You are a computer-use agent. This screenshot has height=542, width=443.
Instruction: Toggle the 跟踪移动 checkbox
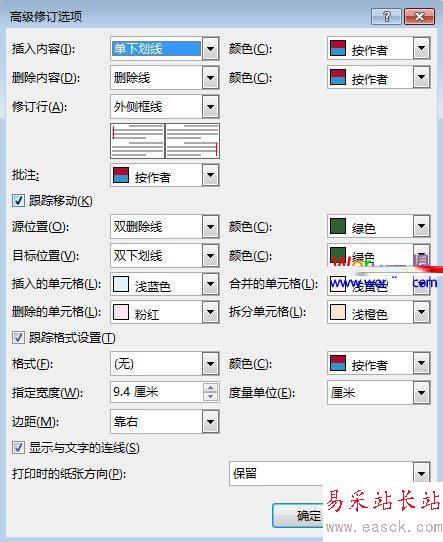click(18, 201)
